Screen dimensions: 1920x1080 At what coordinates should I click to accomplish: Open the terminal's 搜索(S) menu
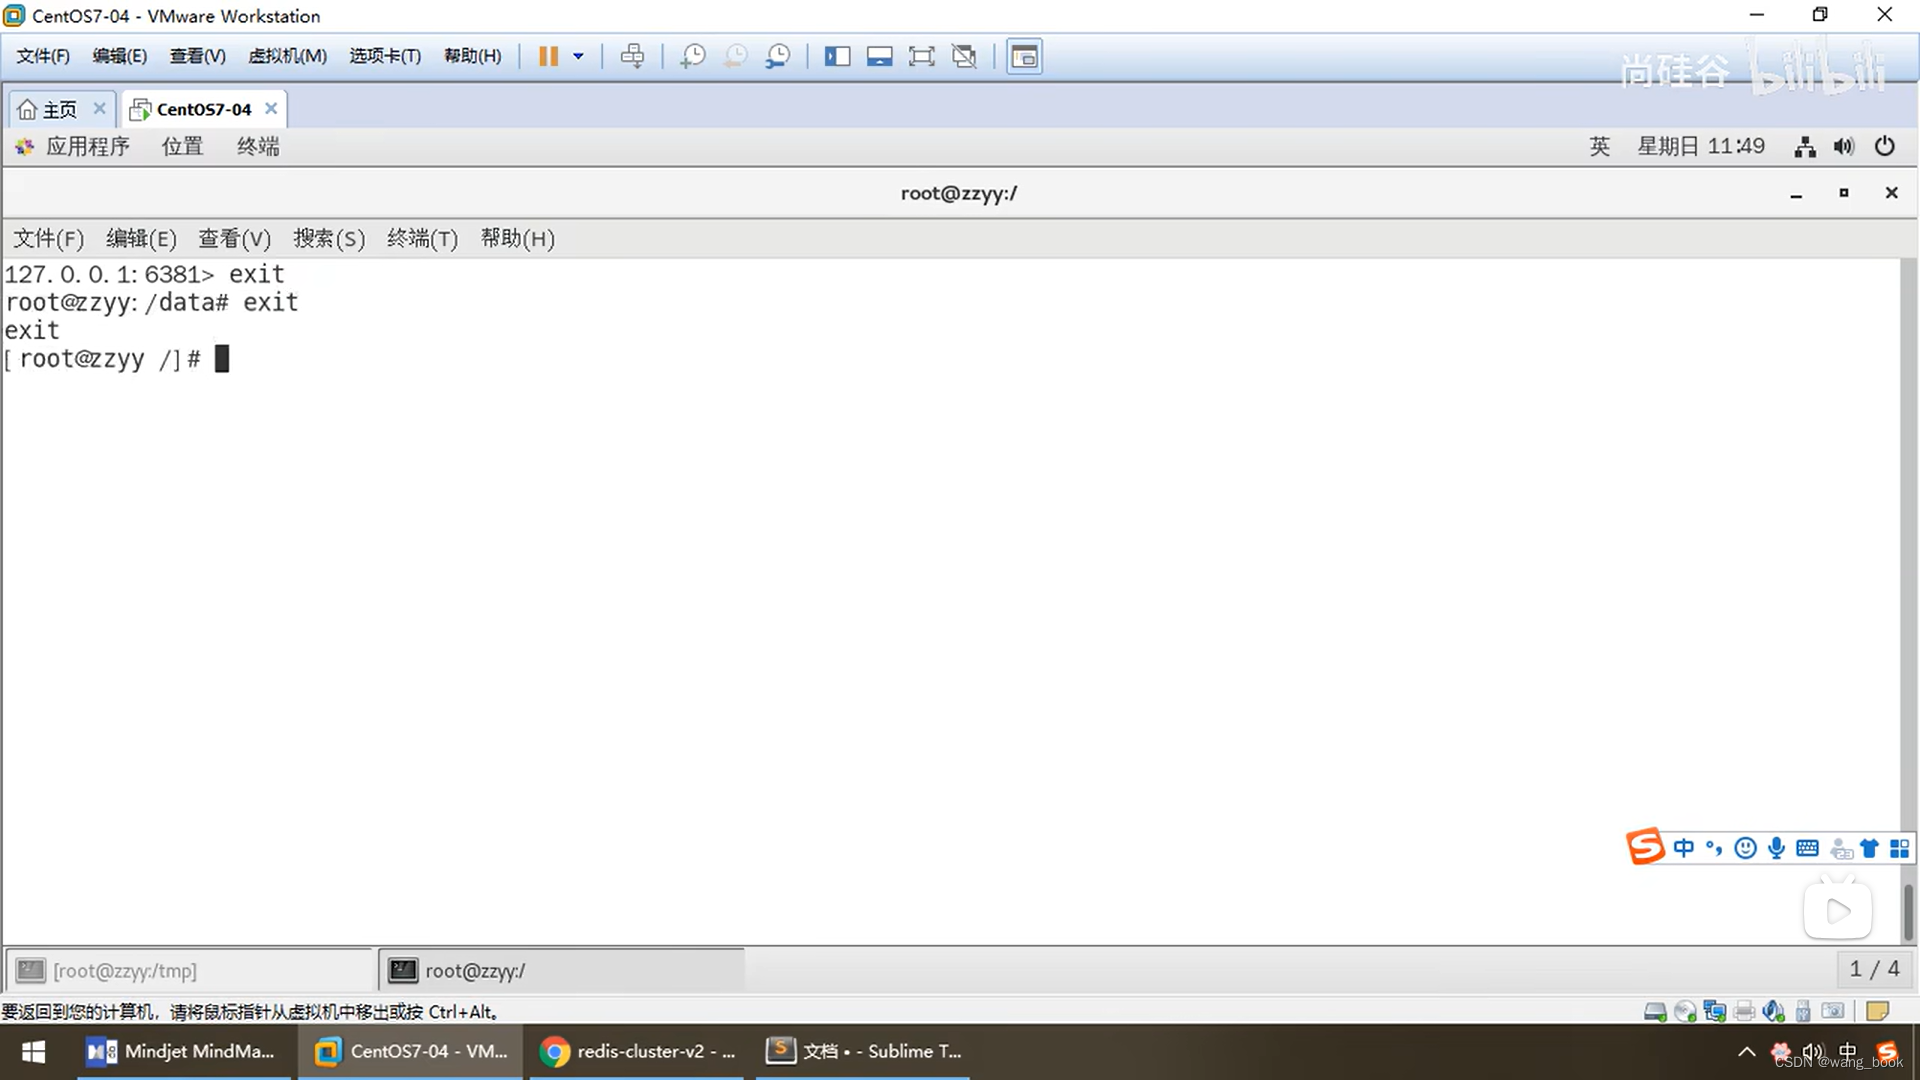328,239
